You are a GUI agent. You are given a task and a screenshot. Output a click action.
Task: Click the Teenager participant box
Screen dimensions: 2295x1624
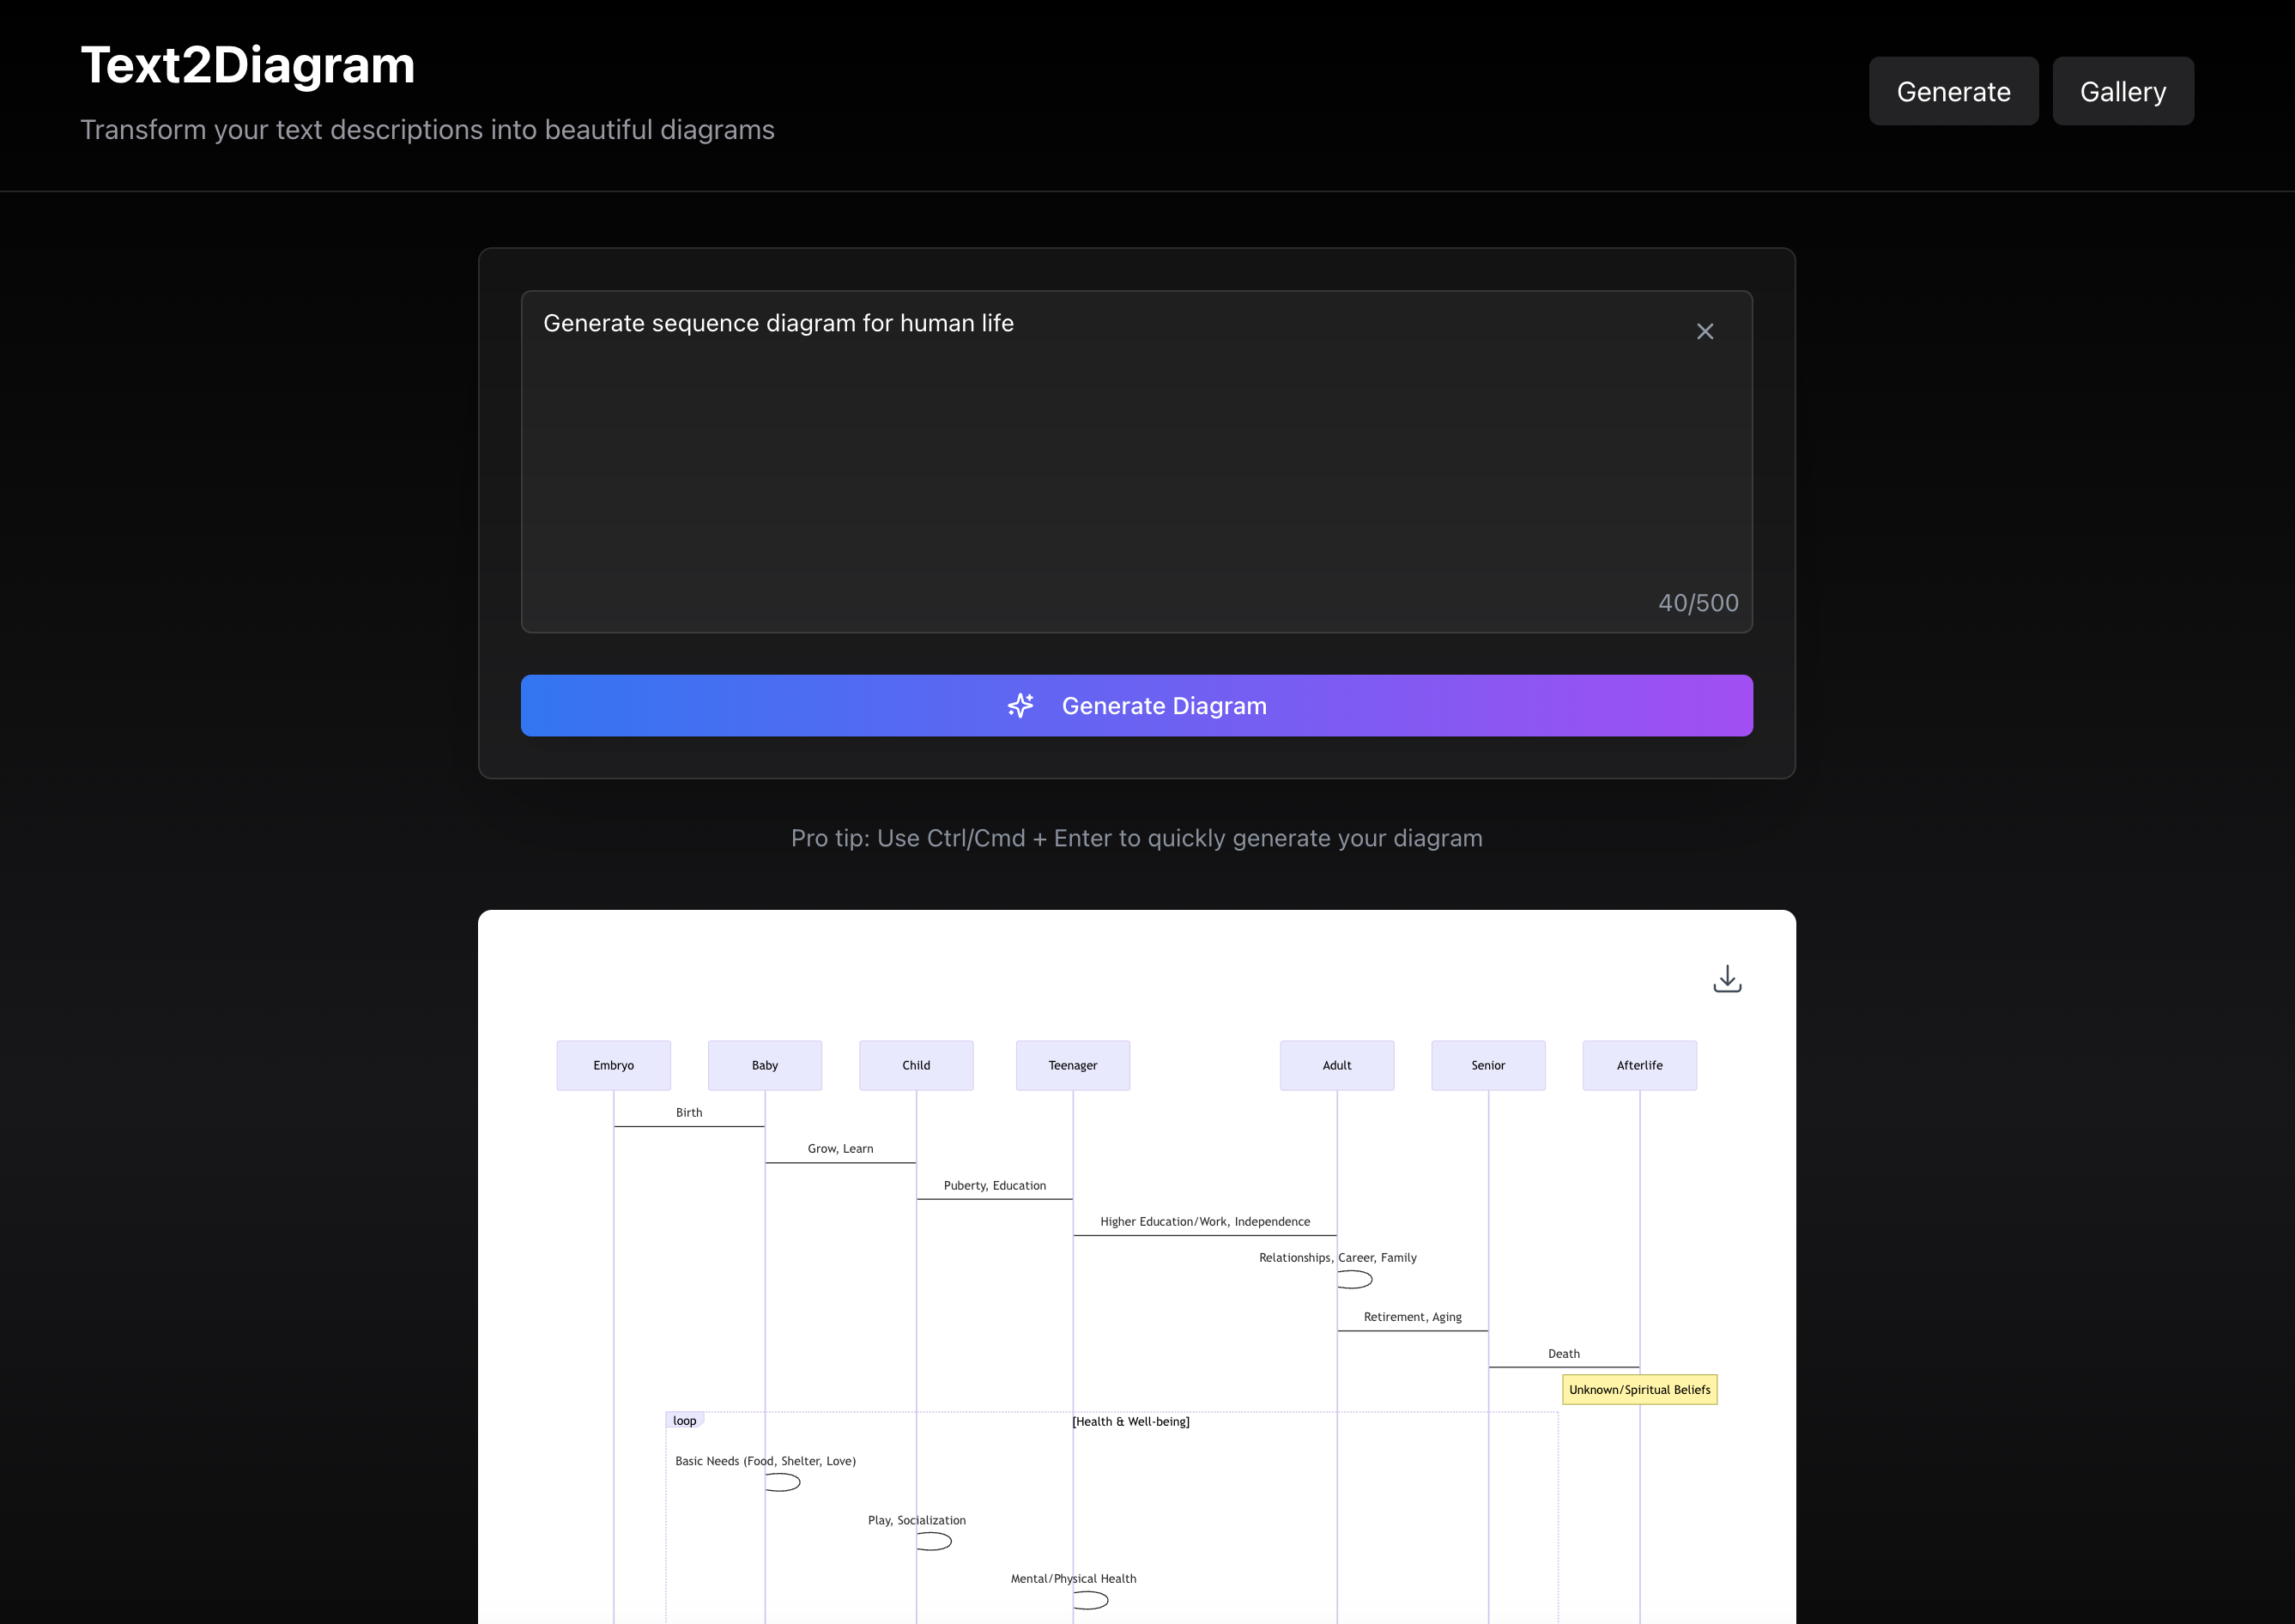click(x=1072, y=1065)
